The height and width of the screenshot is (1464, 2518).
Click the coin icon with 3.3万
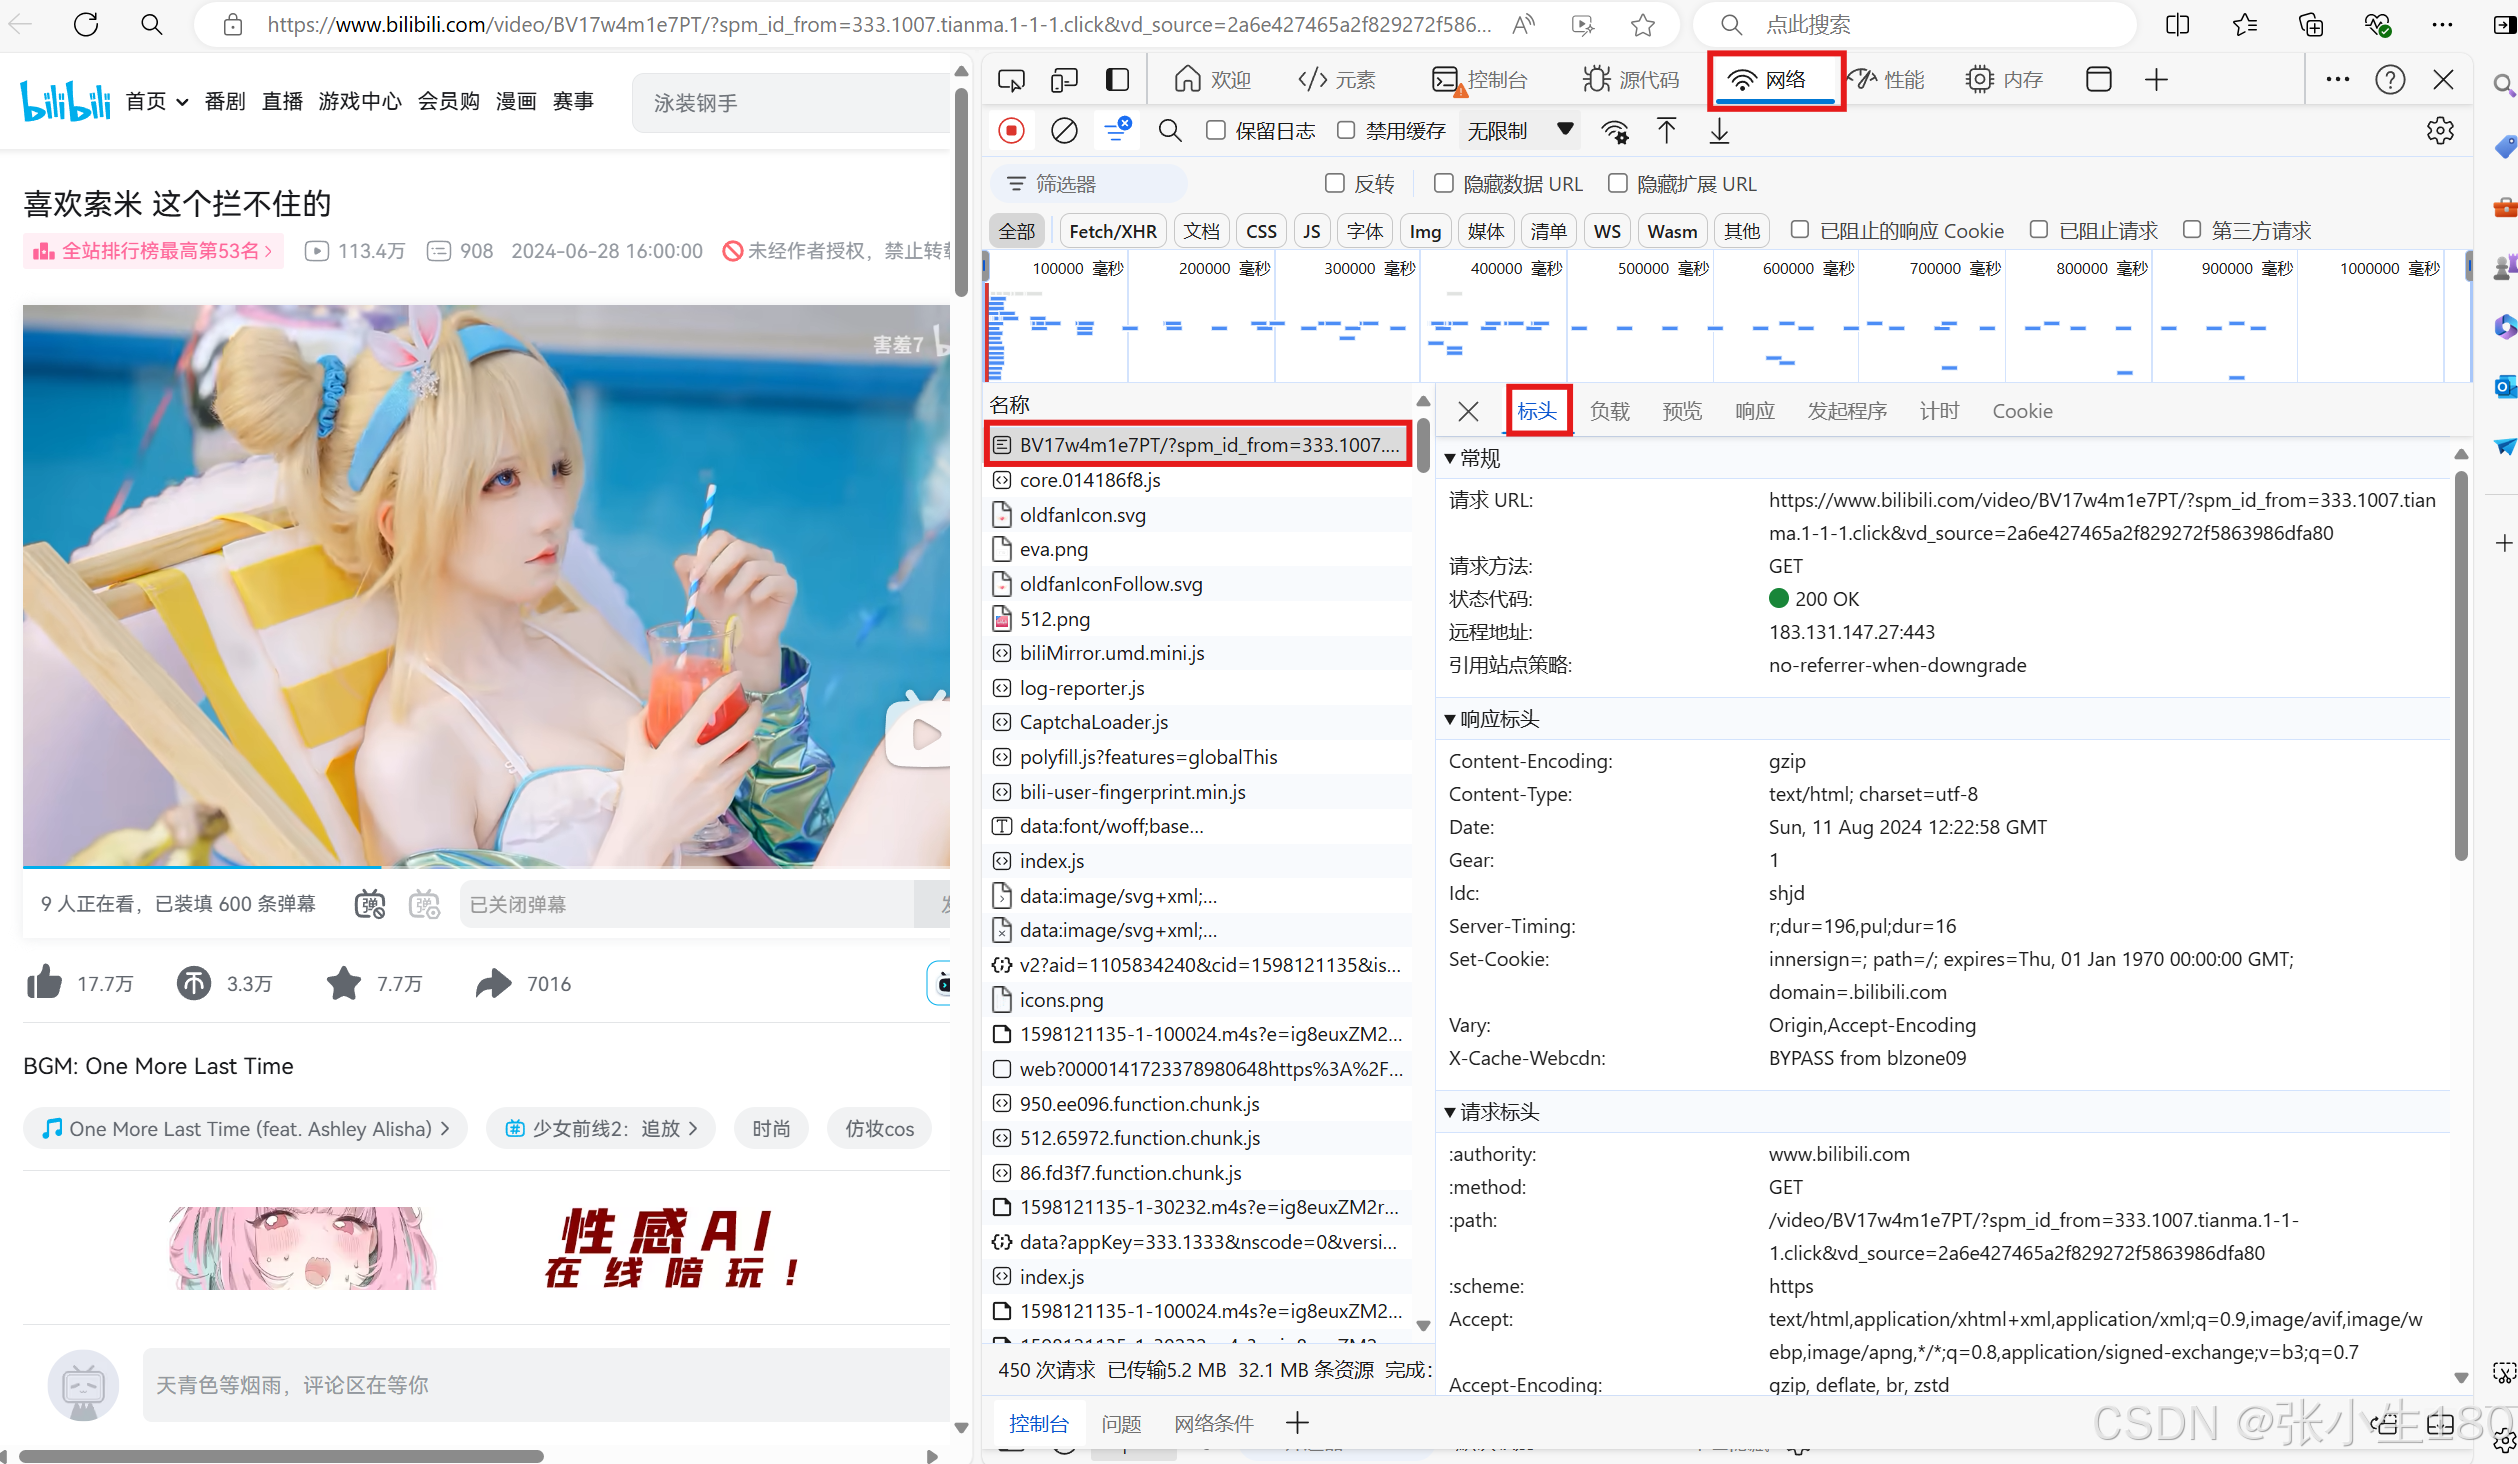194,983
